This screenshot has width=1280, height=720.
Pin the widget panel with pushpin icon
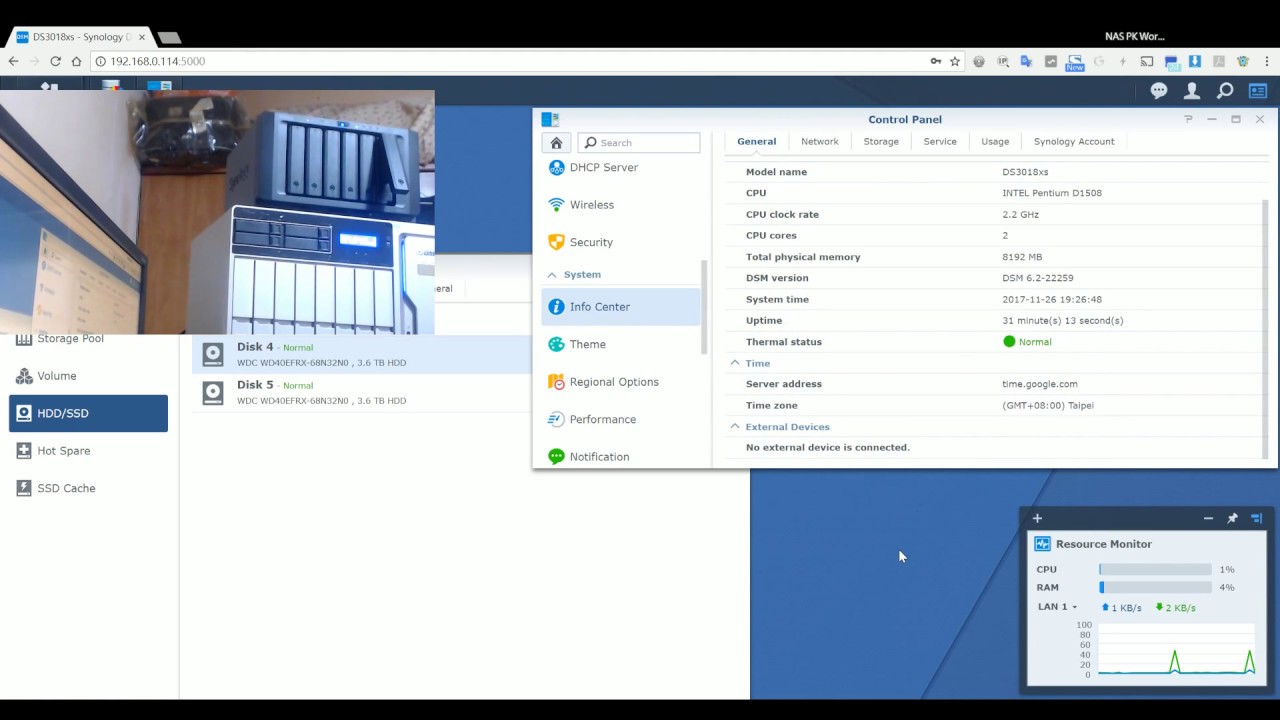[1232, 518]
